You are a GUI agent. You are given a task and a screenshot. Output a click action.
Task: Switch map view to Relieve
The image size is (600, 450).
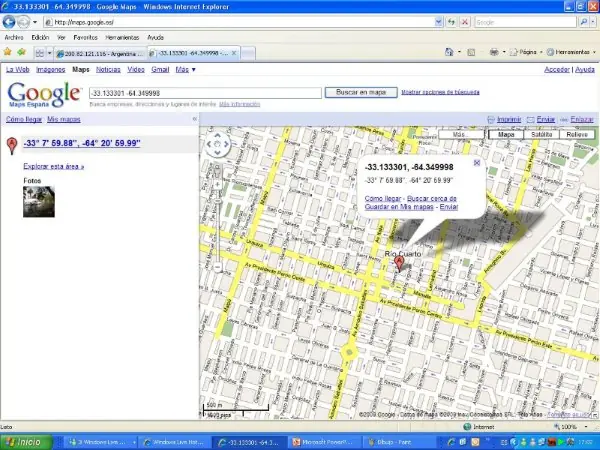[x=576, y=133]
